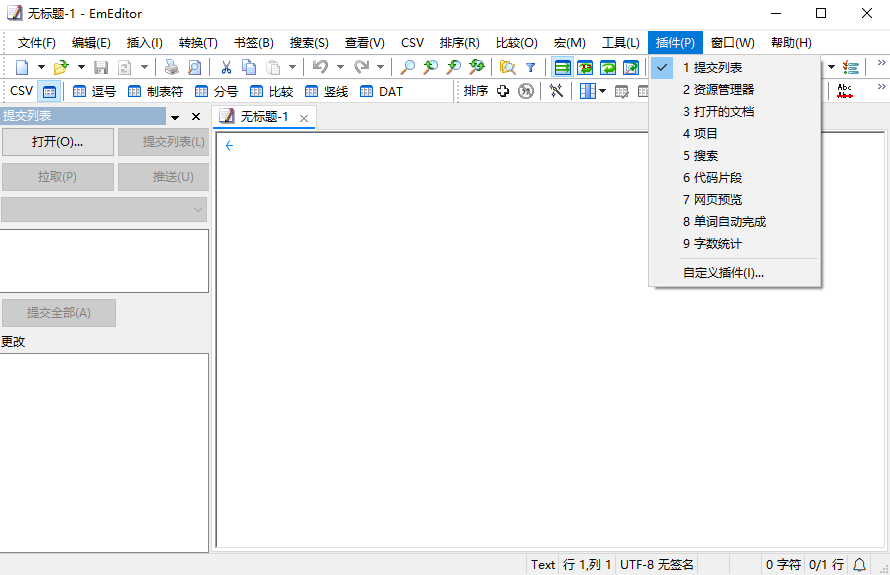890x575 pixels.
Task: Open the 提交列表 panel menu arrow
Action: 175,117
